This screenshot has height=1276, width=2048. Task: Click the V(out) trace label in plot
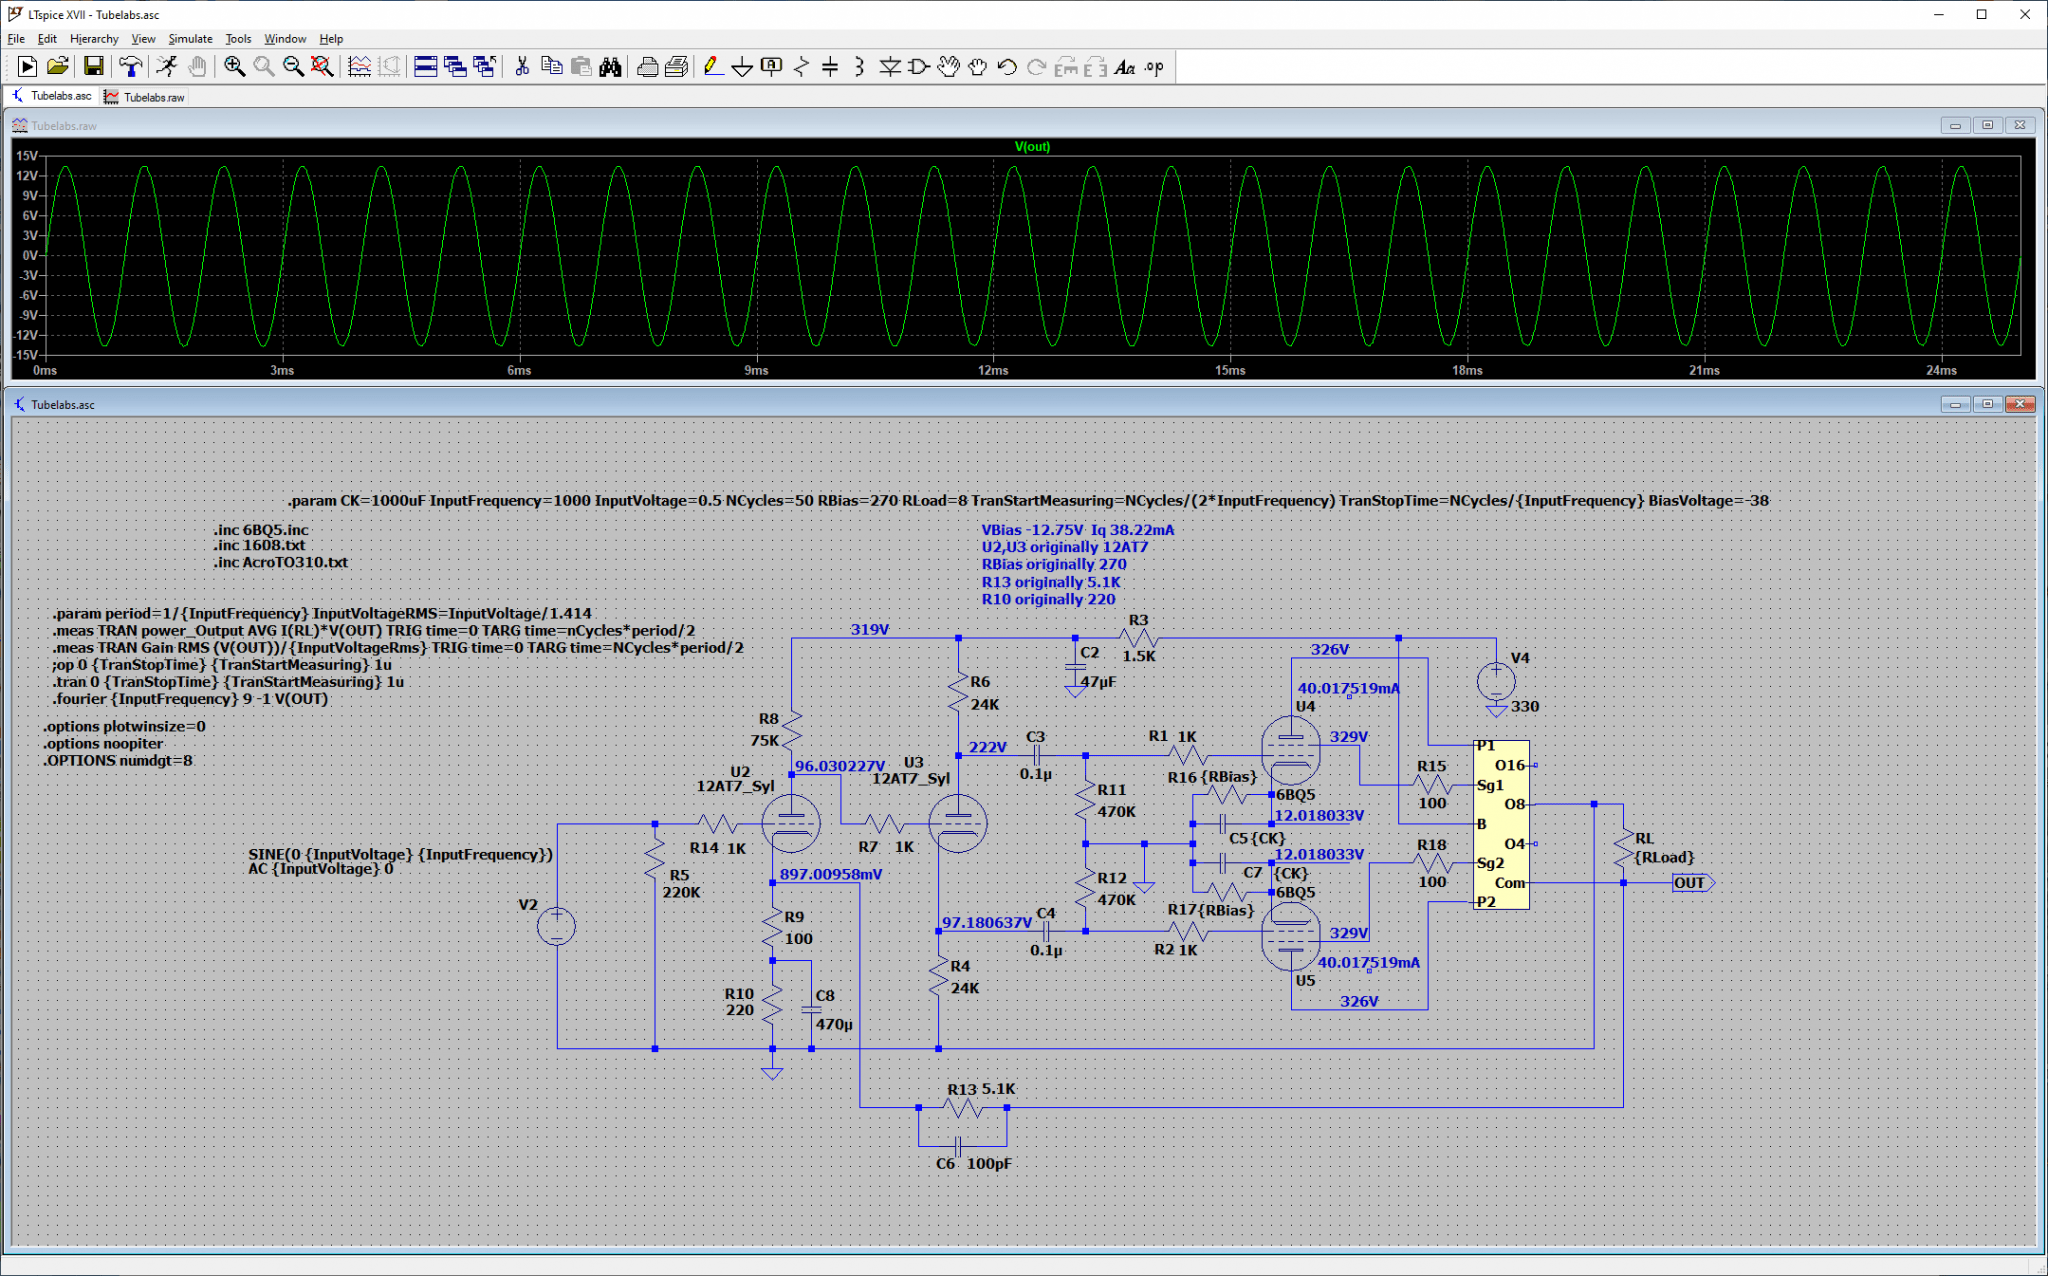(x=1032, y=146)
